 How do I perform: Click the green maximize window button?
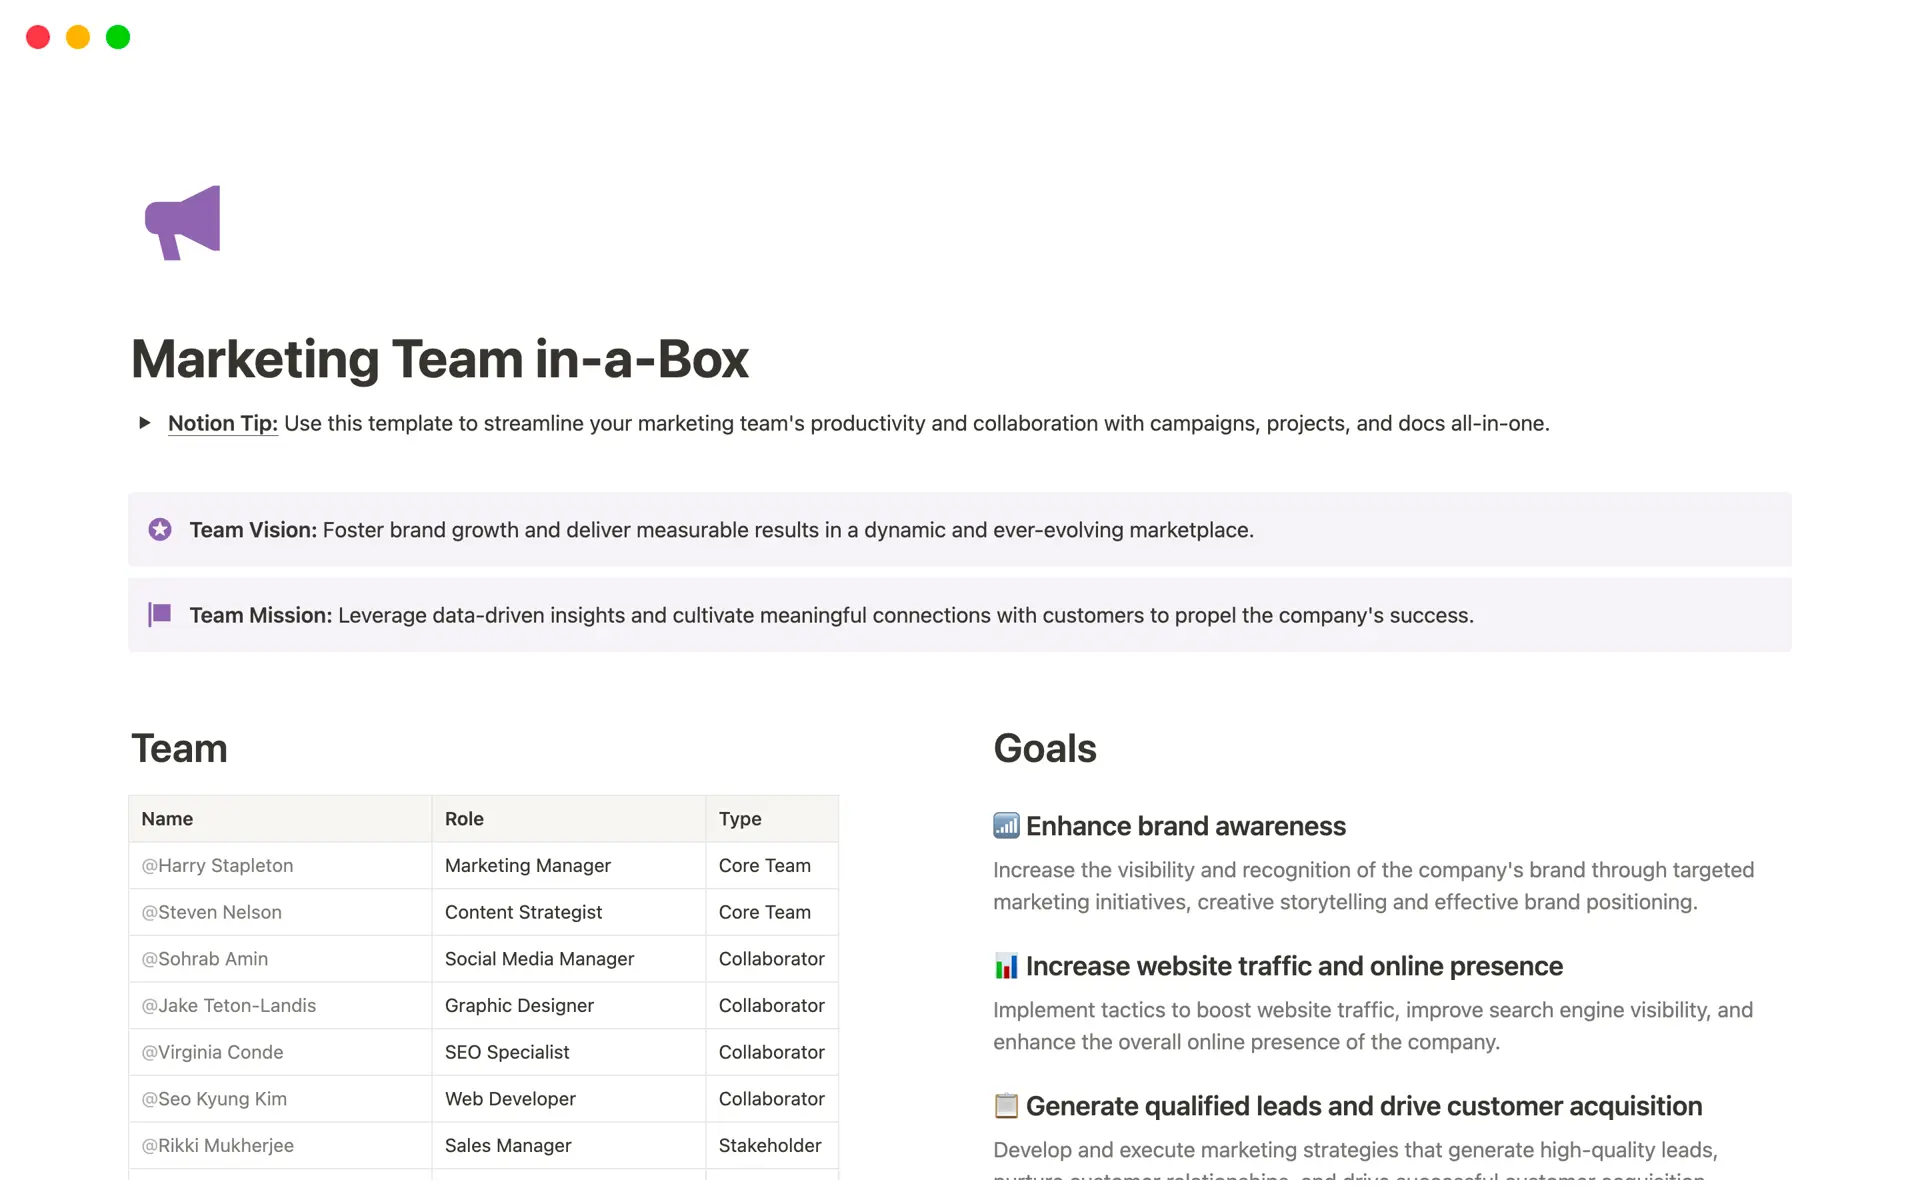pos(118,37)
